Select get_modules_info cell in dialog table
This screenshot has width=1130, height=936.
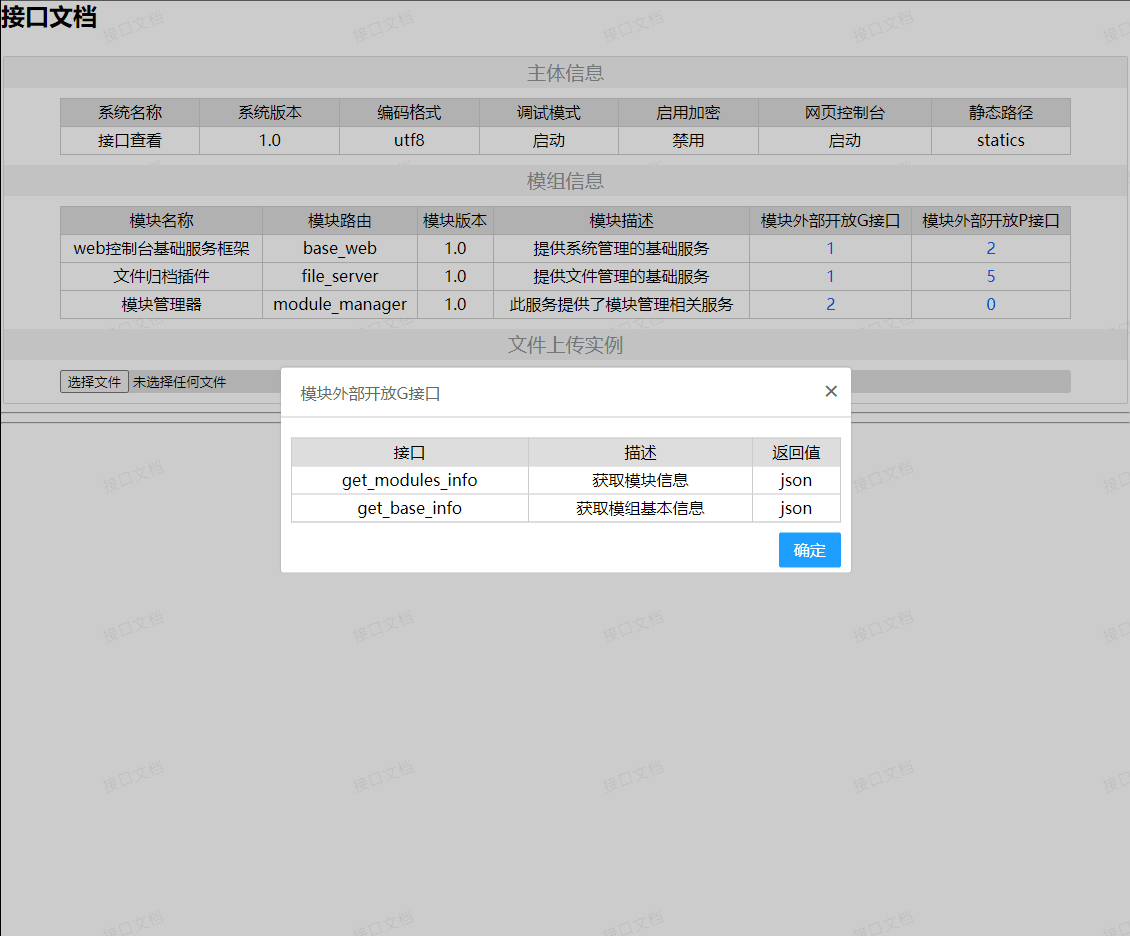[x=409, y=481]
